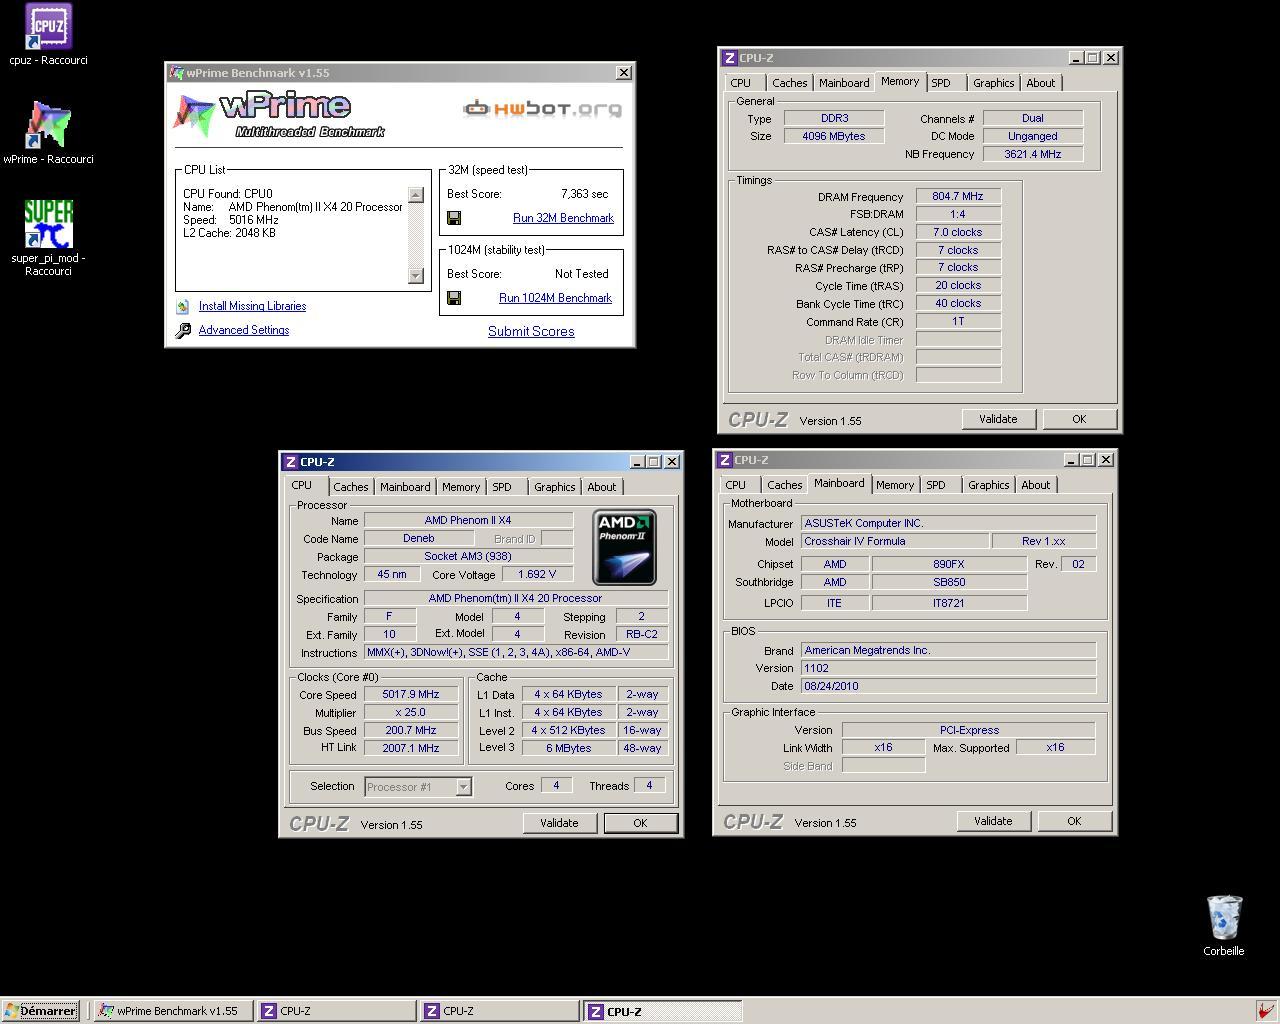Viewport: 1280px width, 1024px height.
Task: Click the Specification AMD Phenom II X4 20 field
Action: coord(515,598)
